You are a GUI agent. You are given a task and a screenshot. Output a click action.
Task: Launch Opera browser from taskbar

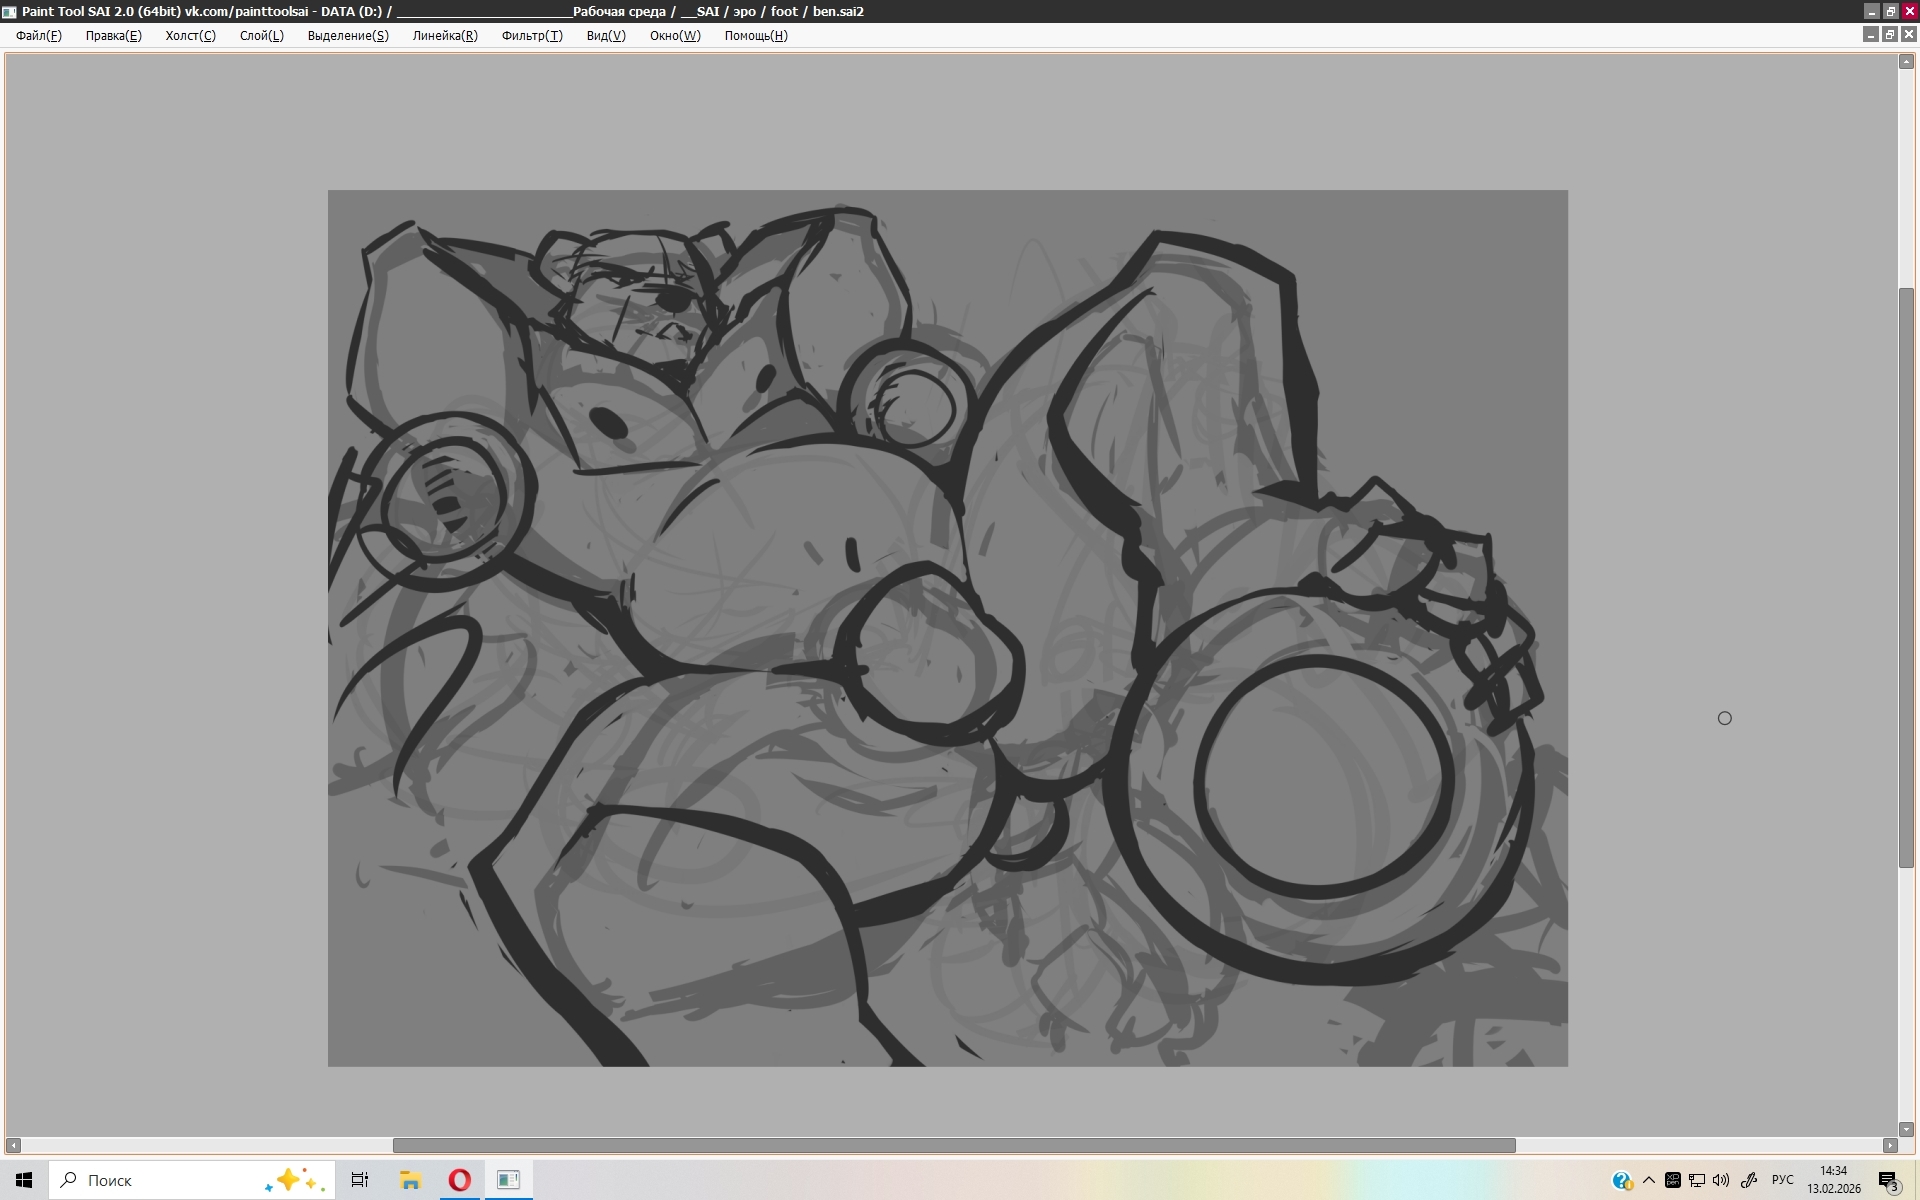click(459, 1180)
